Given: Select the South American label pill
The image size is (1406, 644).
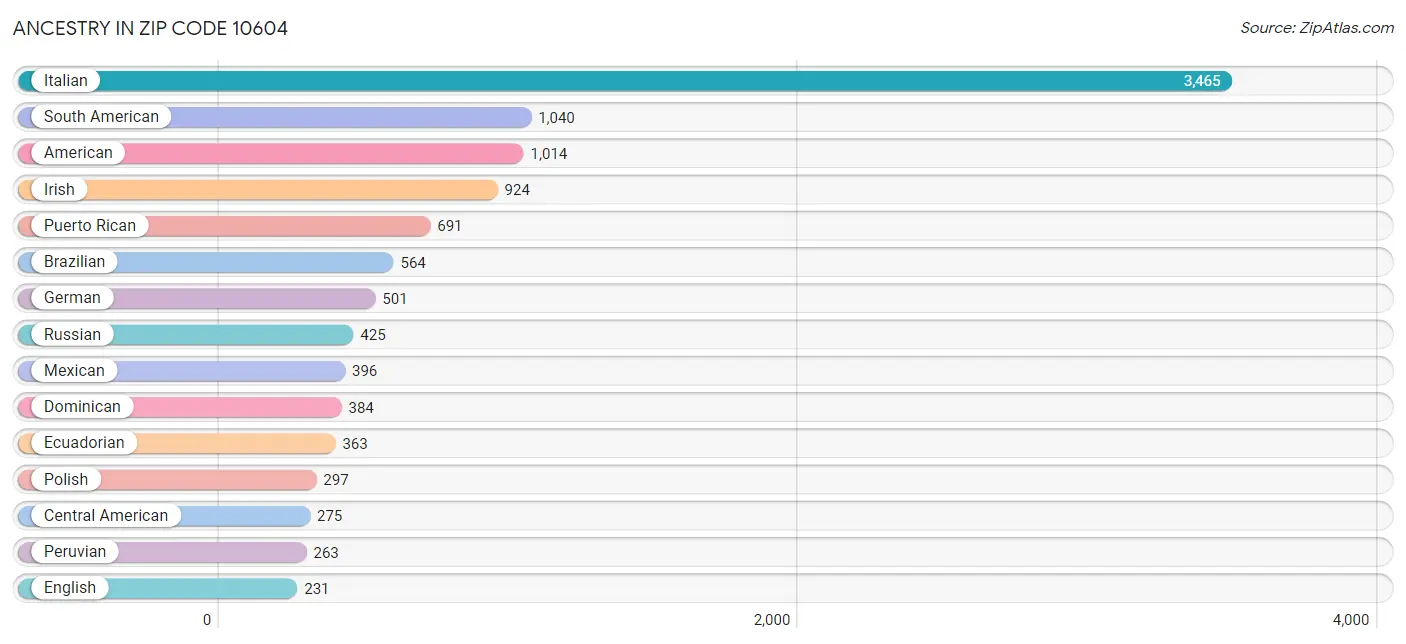Looking at the screenshot, I should pos(101,117).
